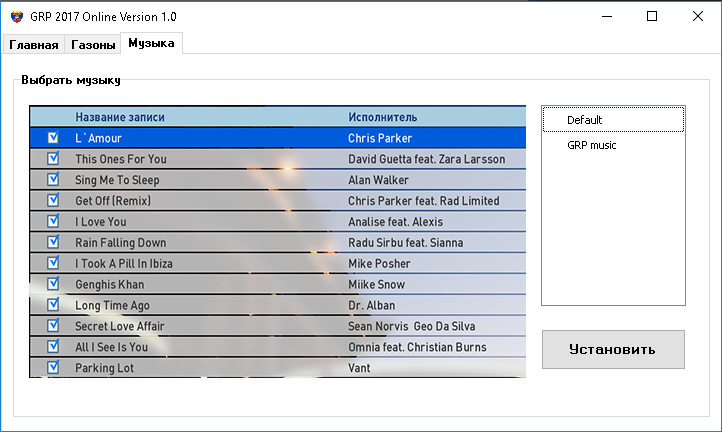
Task: Uncheck the L`Amour track checkbox
Action: point(53,137)
